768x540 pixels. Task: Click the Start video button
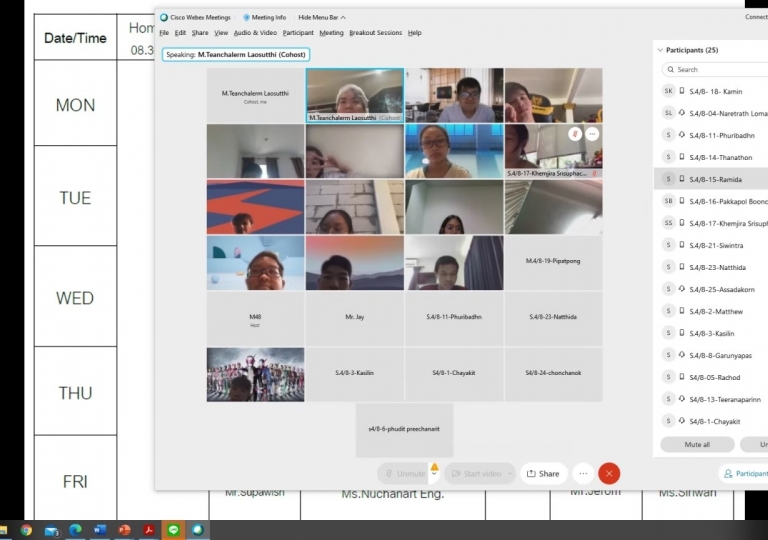pyautogui.click(x=475, y=473)
